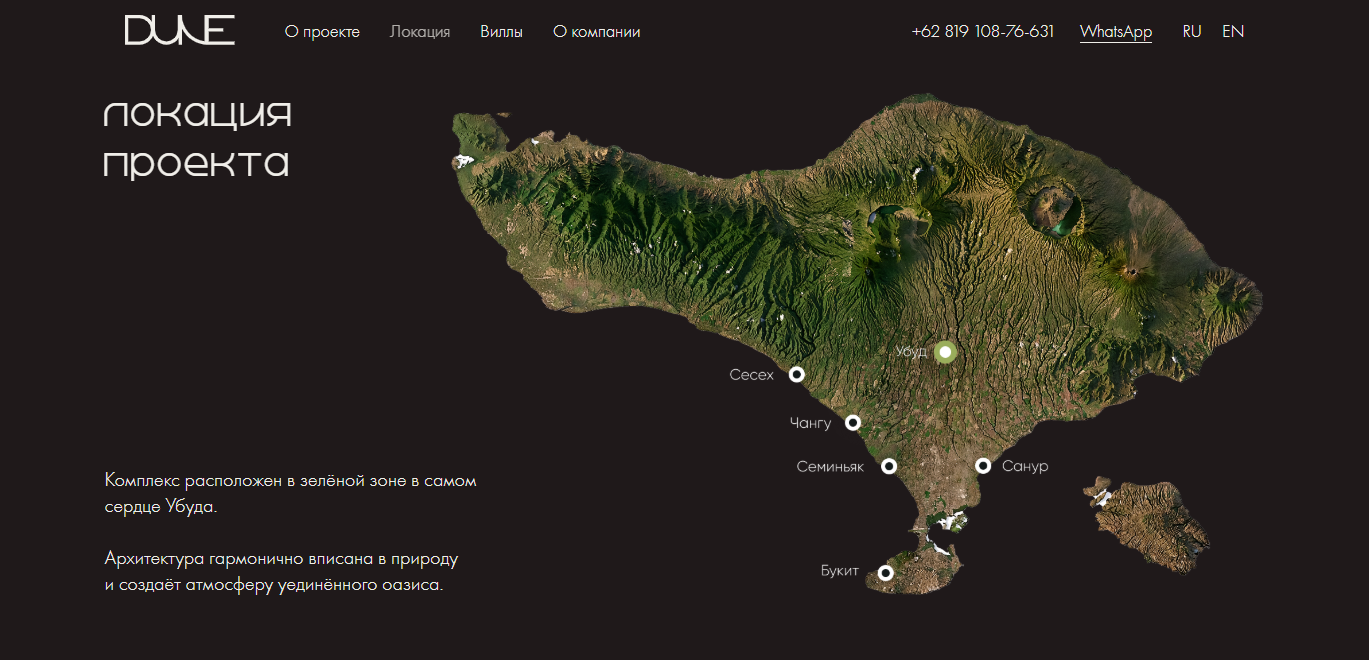Click the Локация проекта heading

click(198, 139)
